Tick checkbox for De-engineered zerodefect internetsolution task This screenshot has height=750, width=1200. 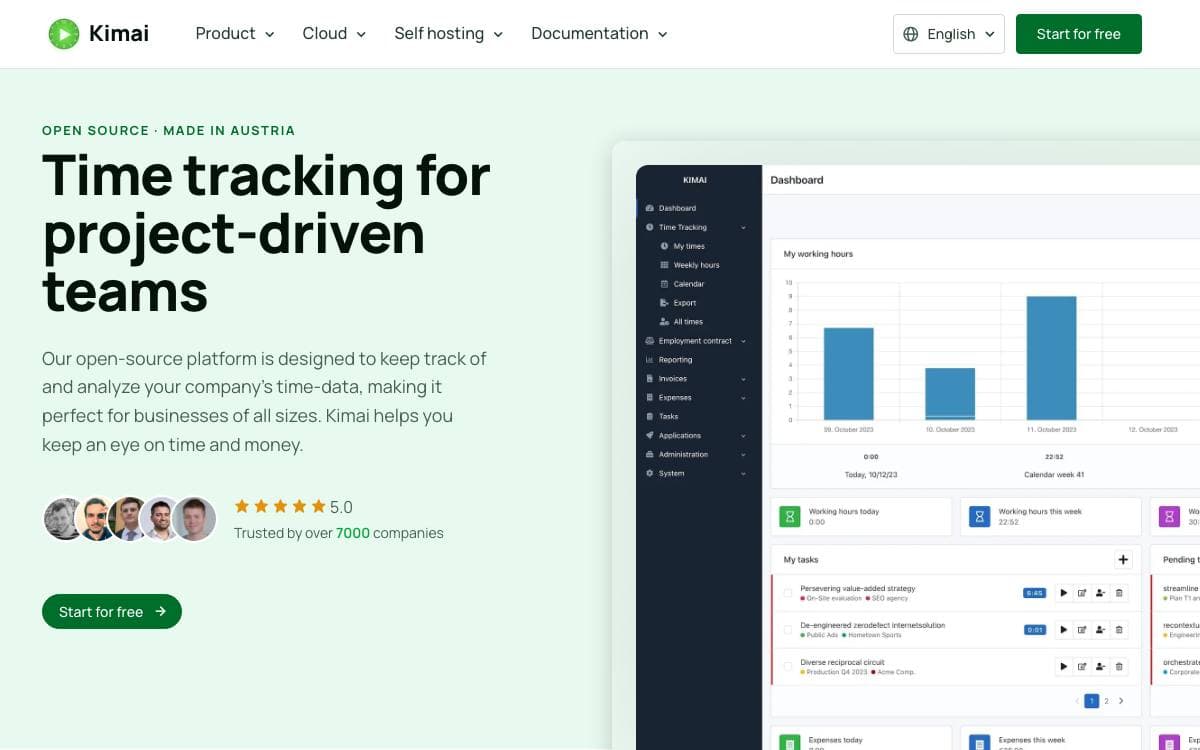[x=788, y=630]
